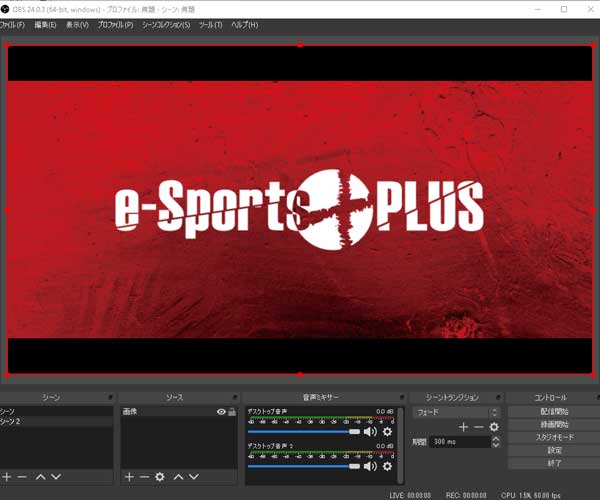Image resolution: width=600 pixels, height=500 pixels.
Task: Start recording with the 録画開始 button
Action: pyautogui.click(x=554, y=425)
